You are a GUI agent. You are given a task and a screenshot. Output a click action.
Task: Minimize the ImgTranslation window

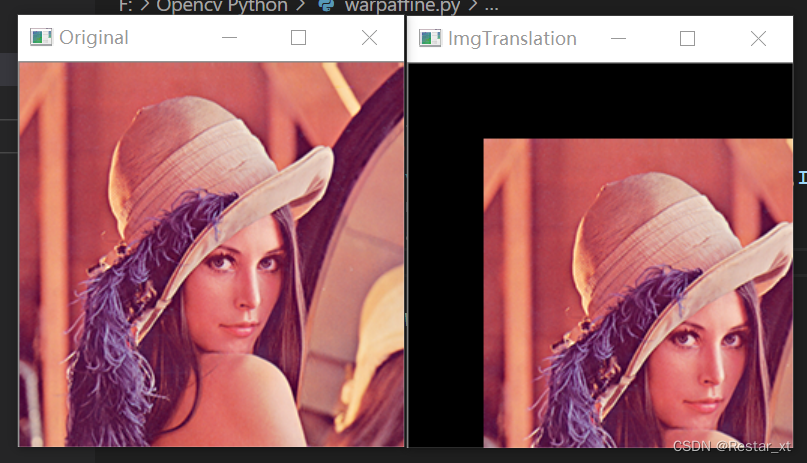619,39
